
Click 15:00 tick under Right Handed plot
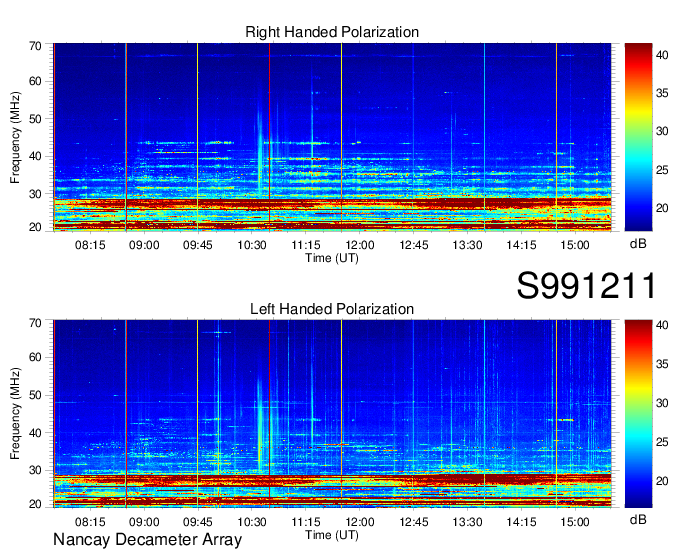575,245
